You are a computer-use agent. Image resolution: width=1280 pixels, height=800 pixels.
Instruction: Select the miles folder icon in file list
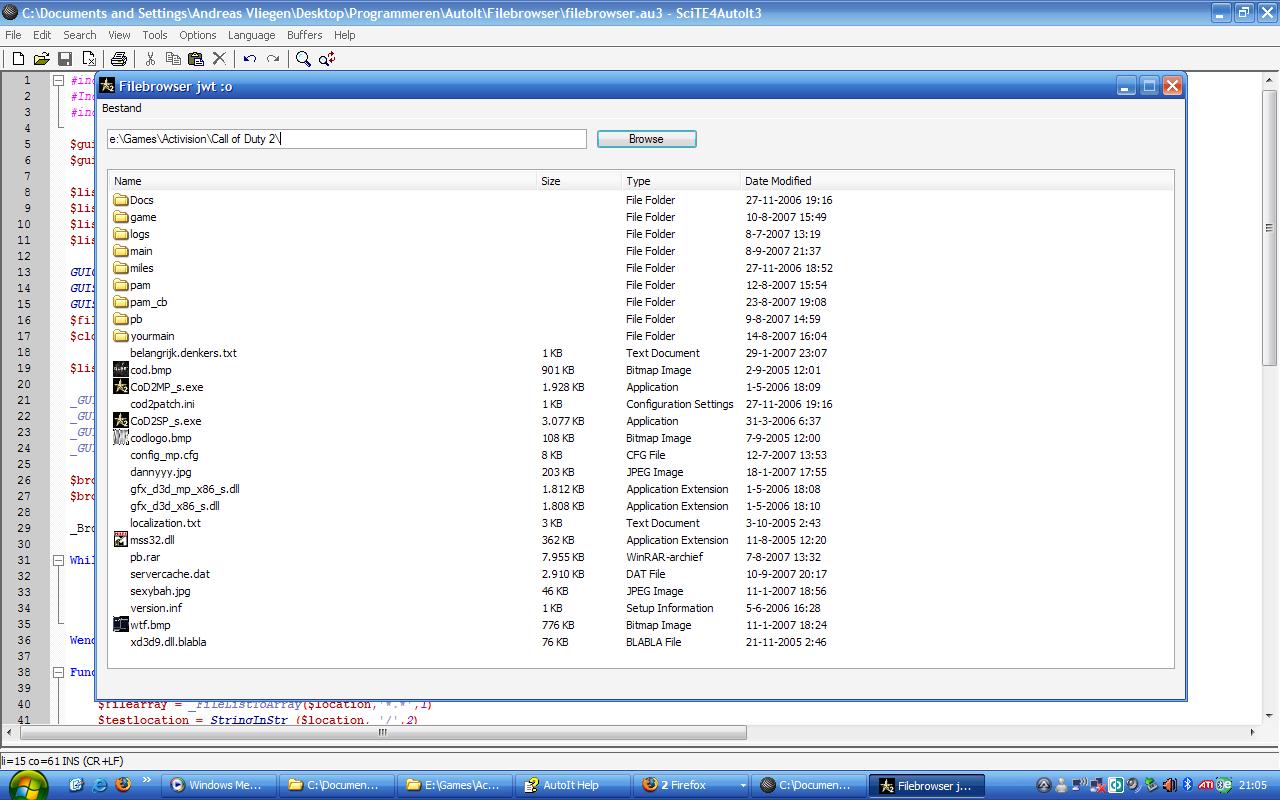121,268
